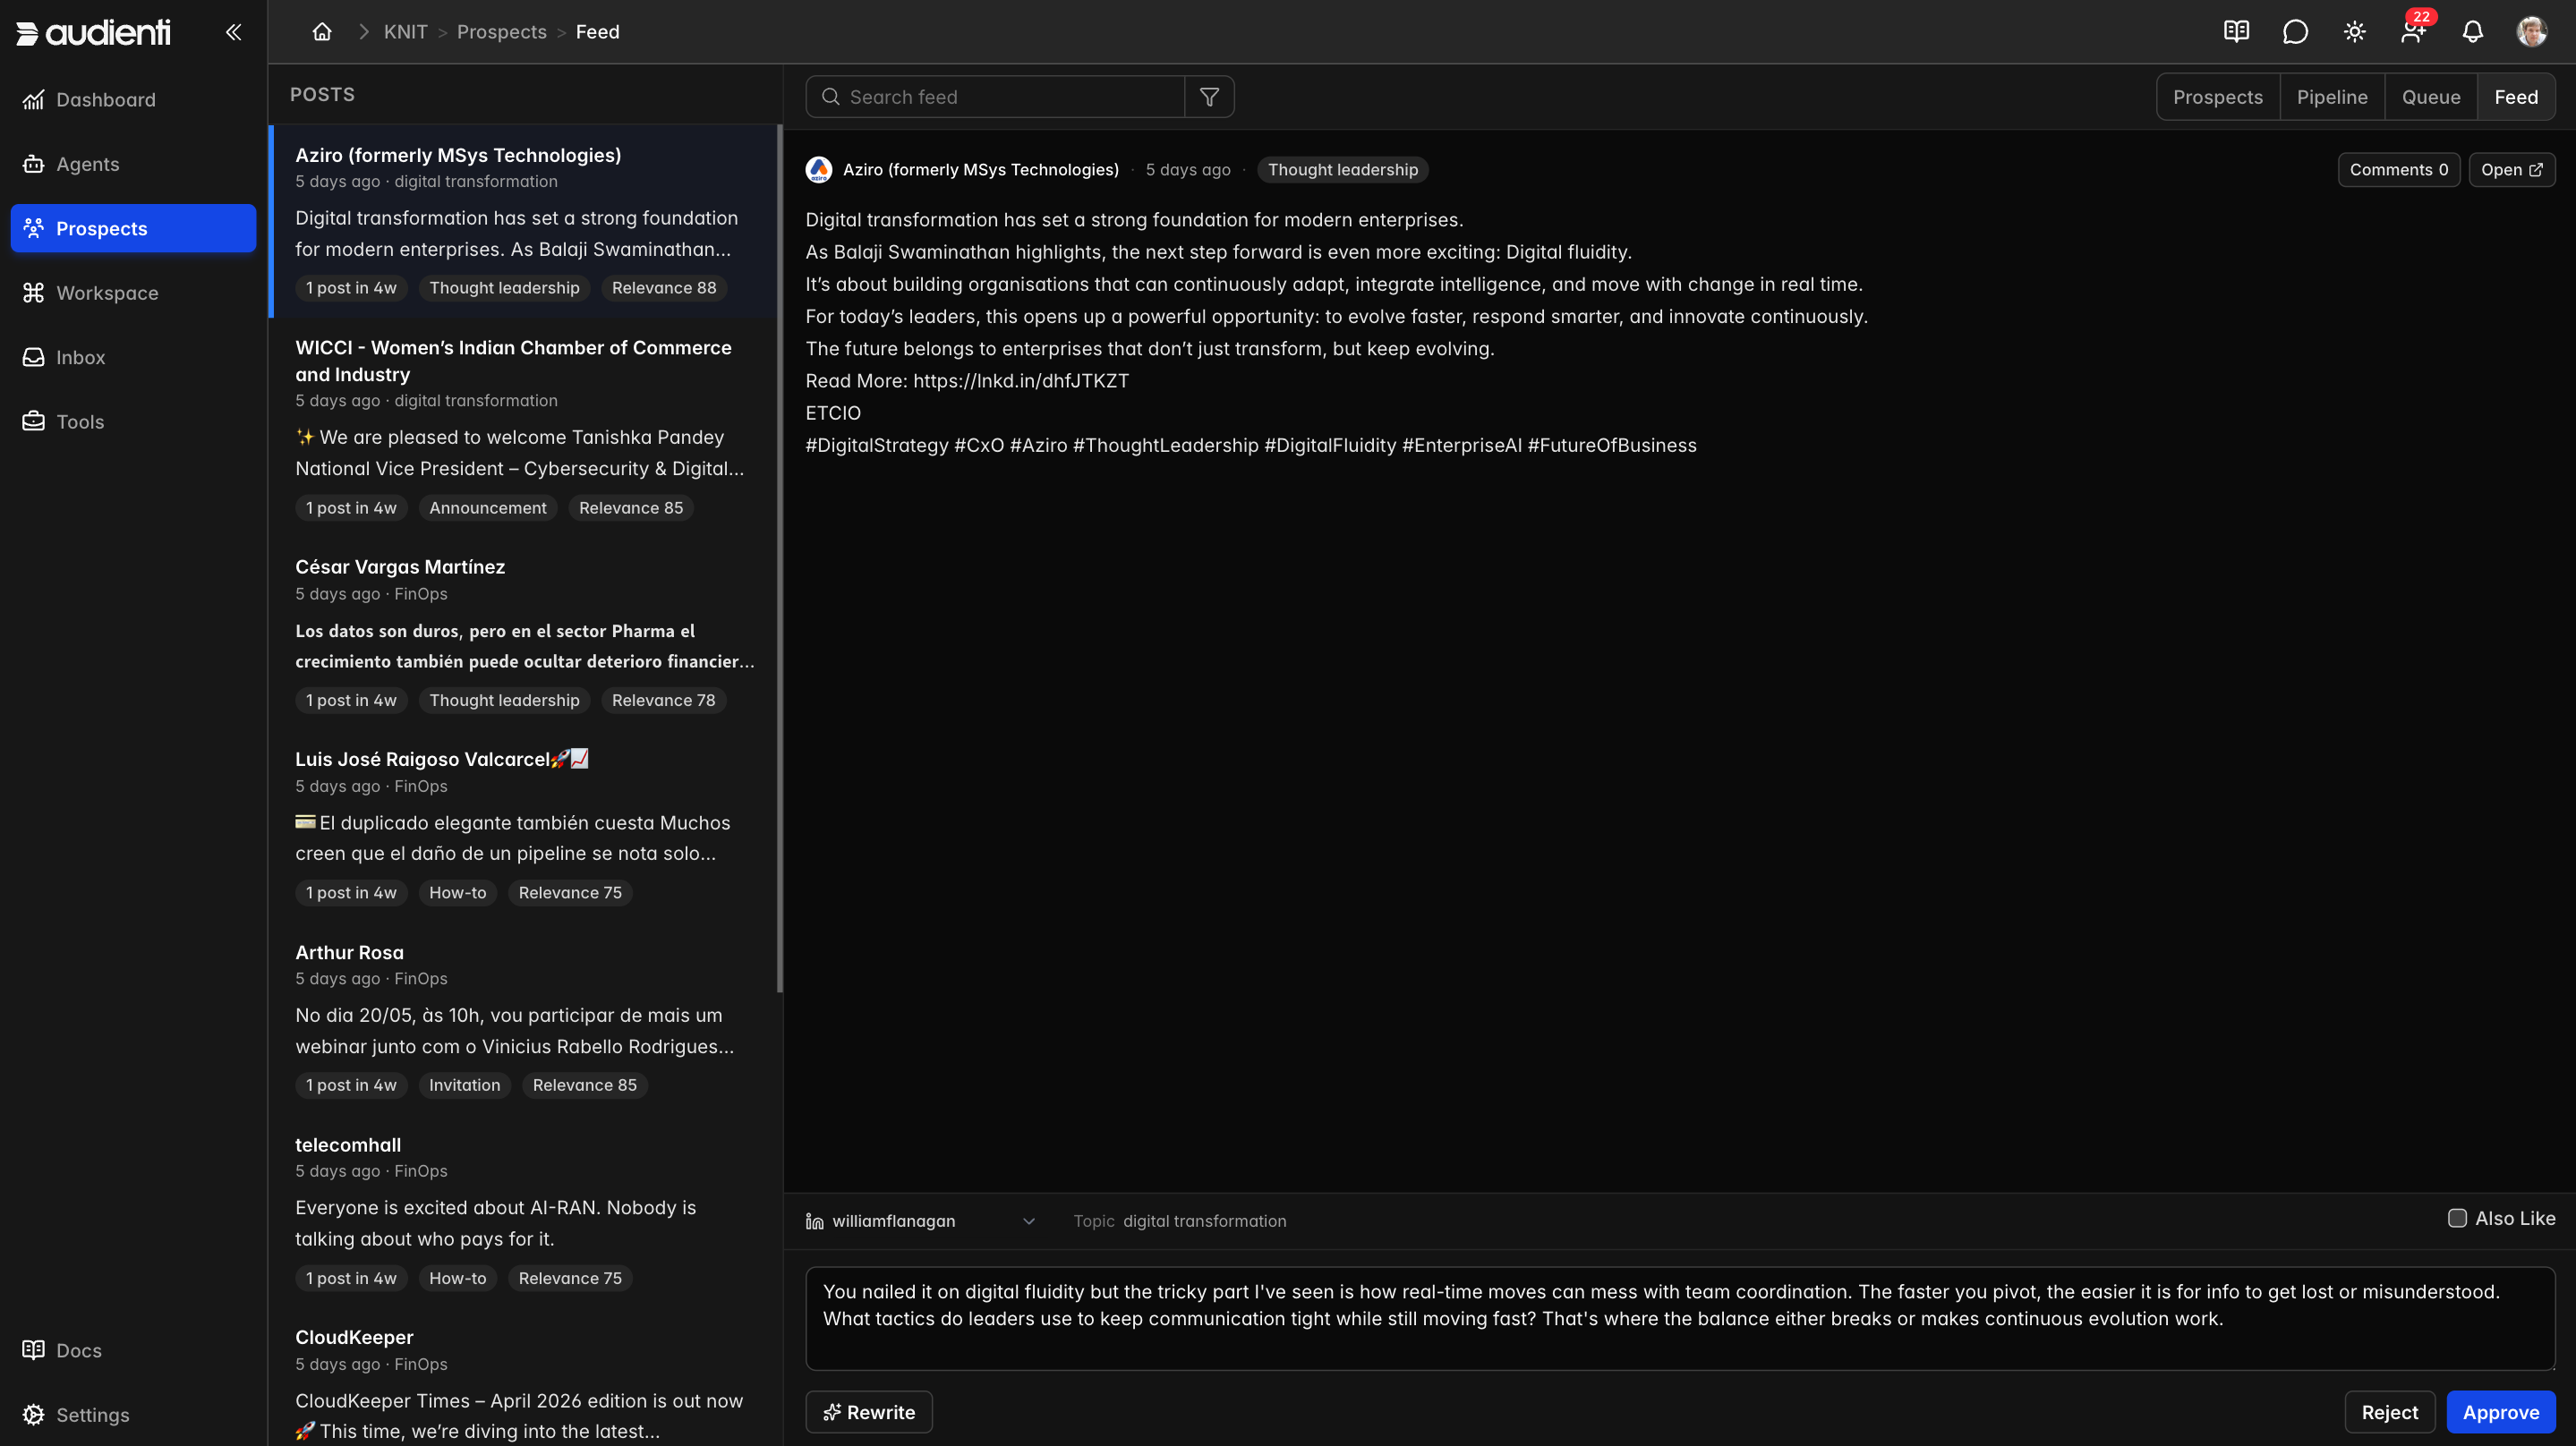Click the Topic digital transformation label
The height and width of the screenshot is (1446, 2576).
coord(1179,1221)
